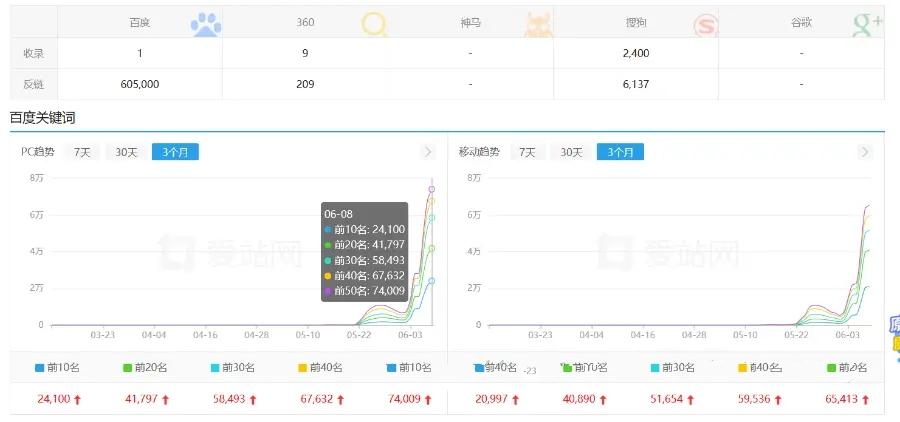Screen dimensions: 900x422
Task: Click the red up arrow beside 59,536
Action: point(778,400)
